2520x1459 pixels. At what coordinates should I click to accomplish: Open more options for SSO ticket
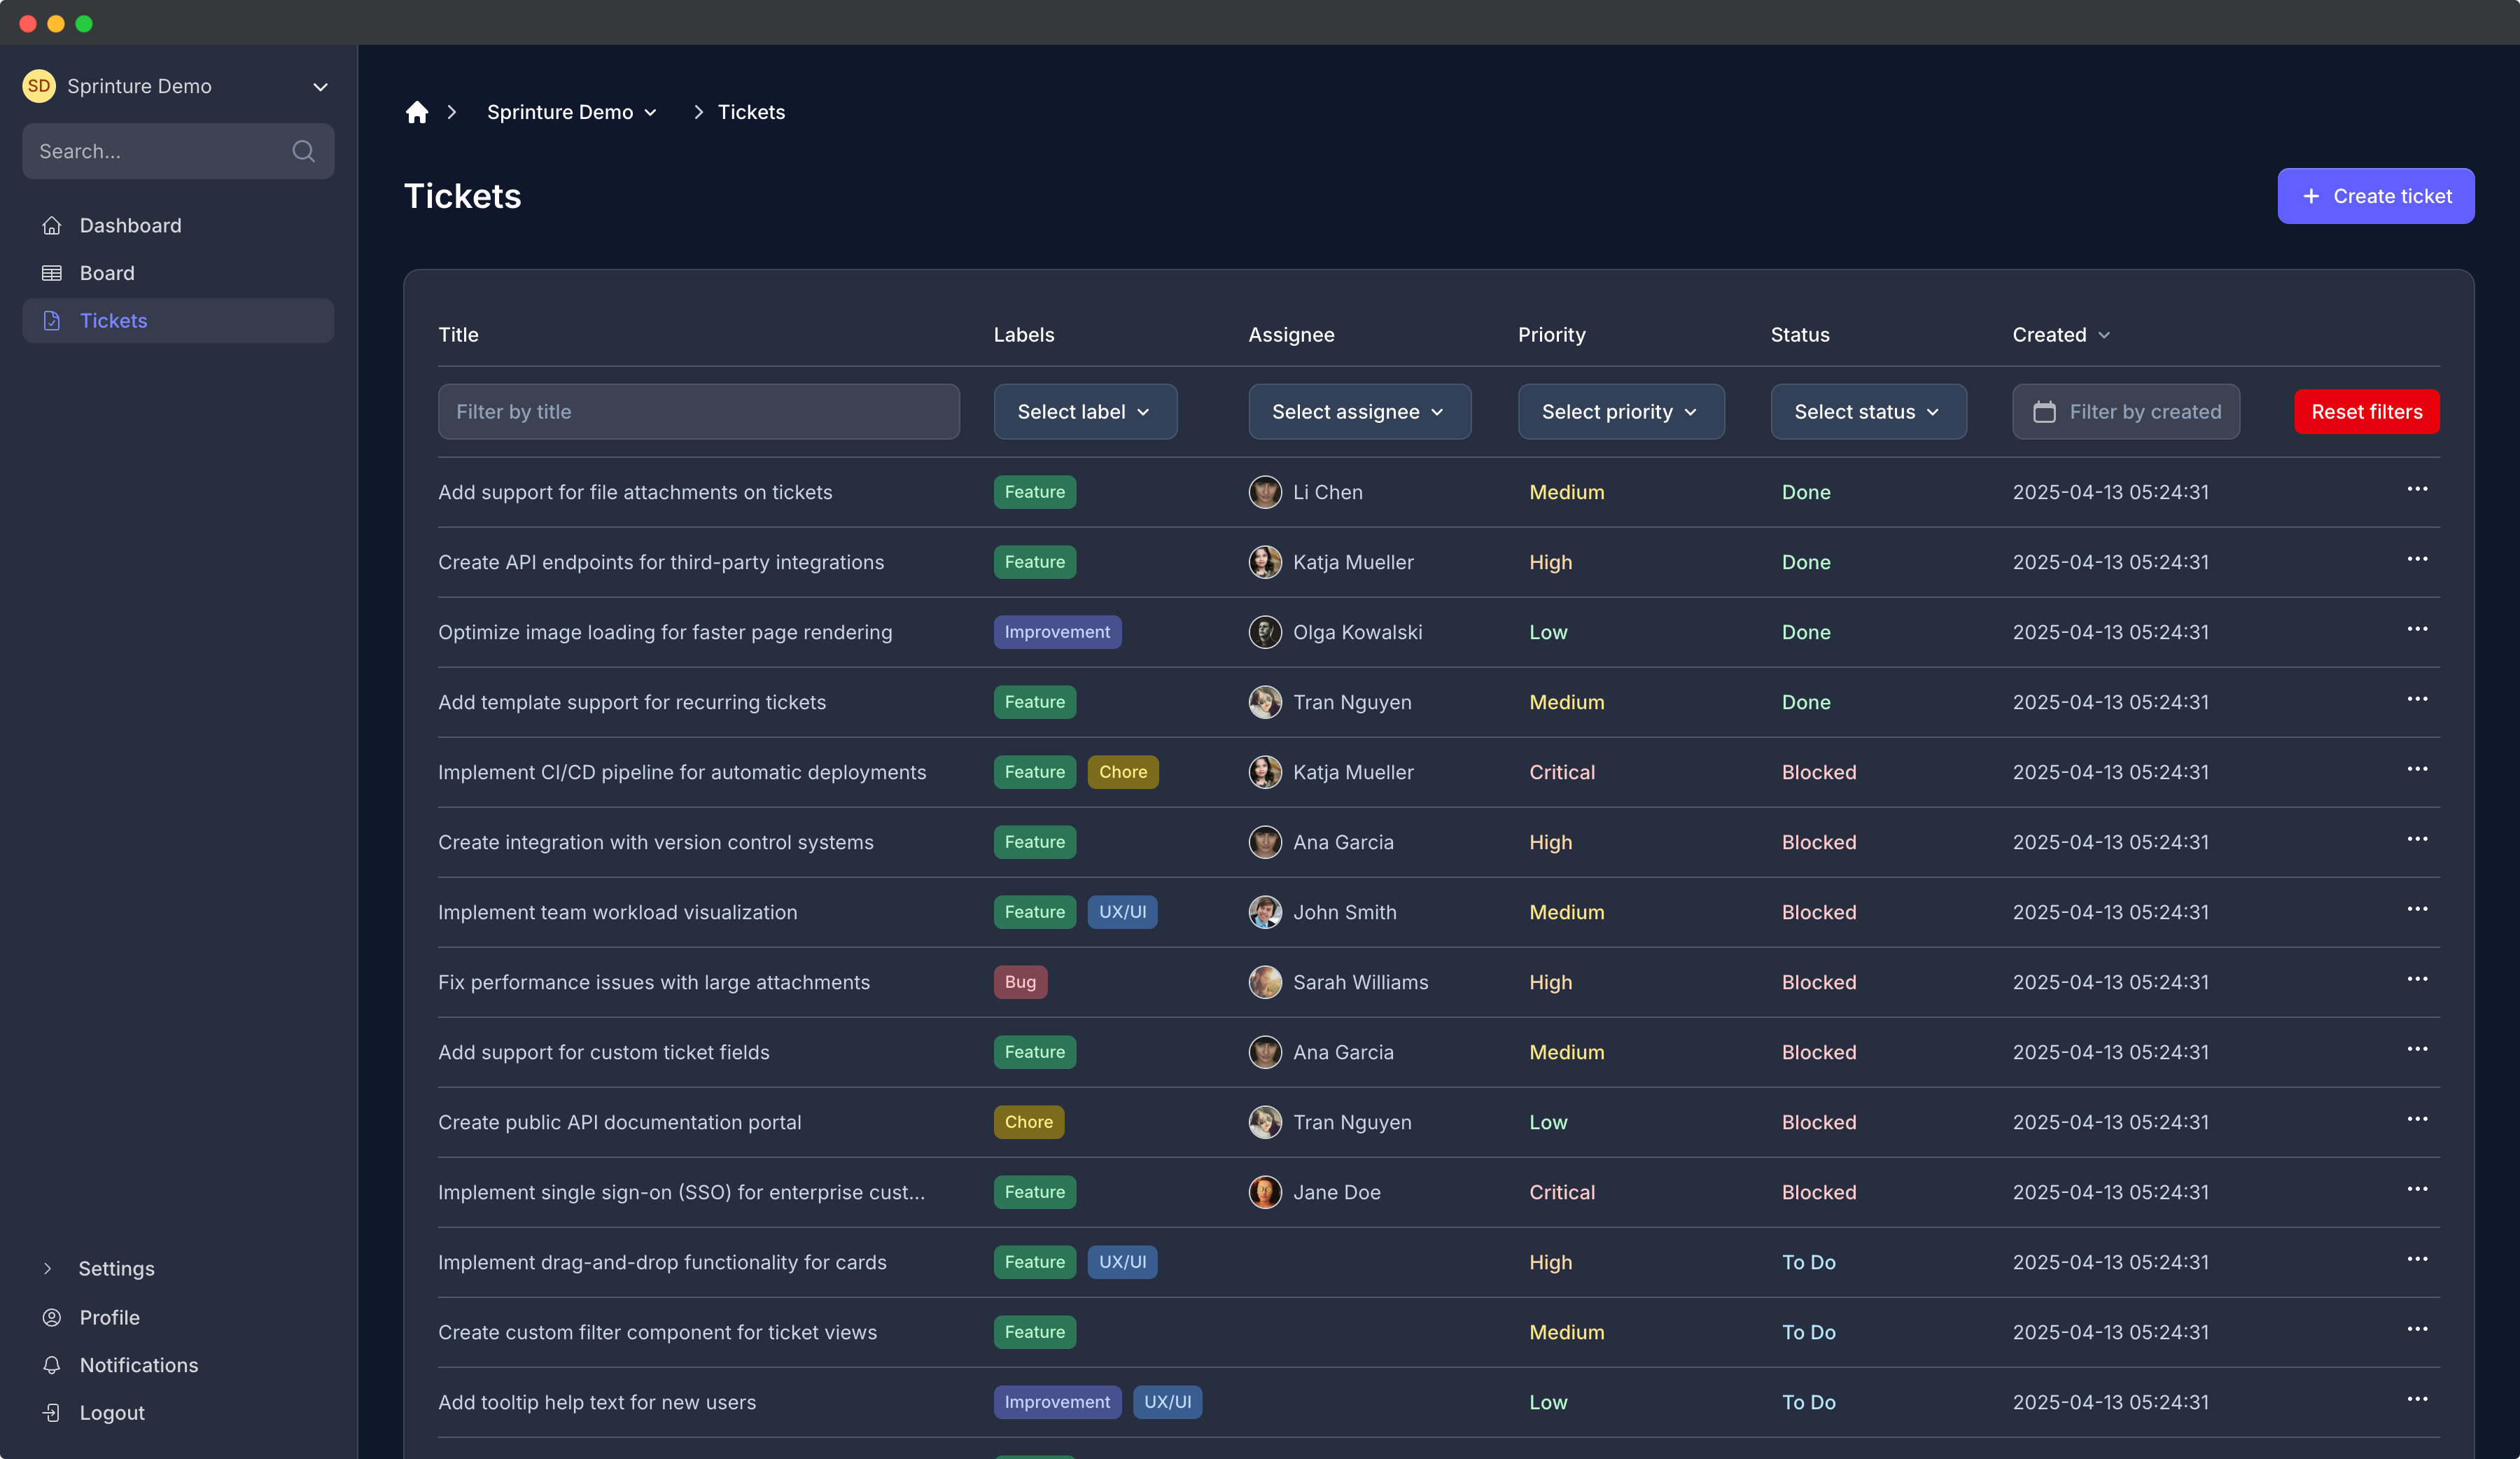point(2417,1189)
